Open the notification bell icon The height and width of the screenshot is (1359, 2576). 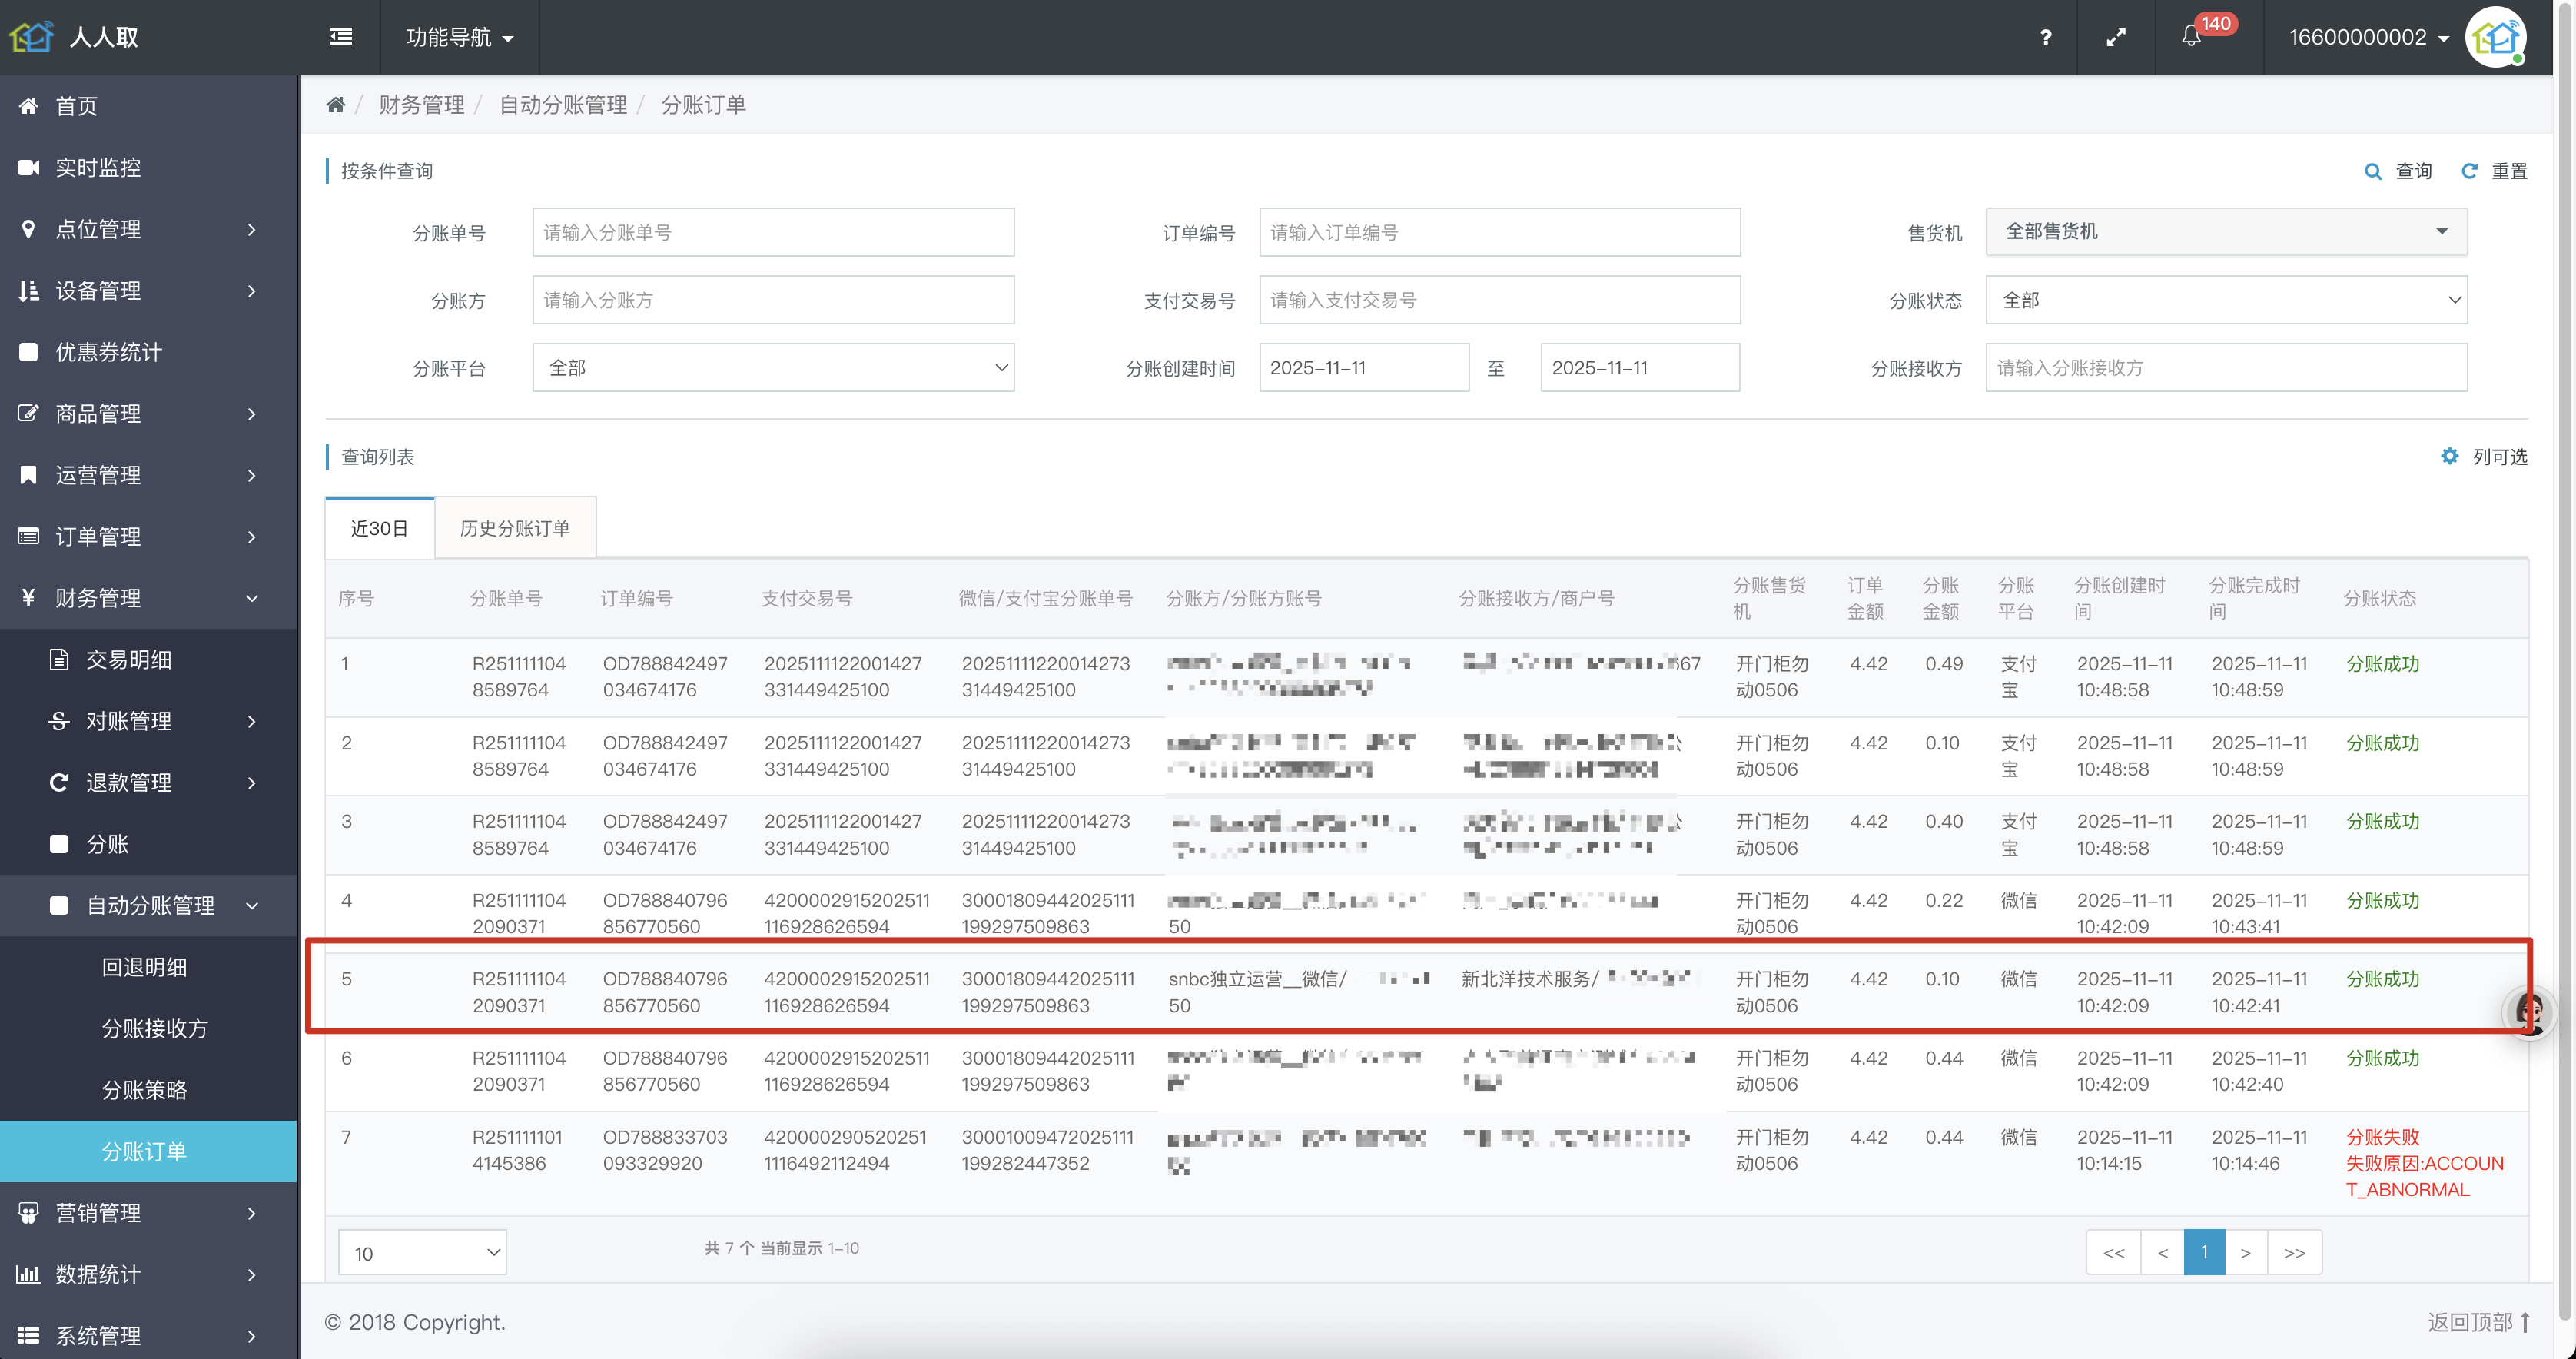[2190, 37]
